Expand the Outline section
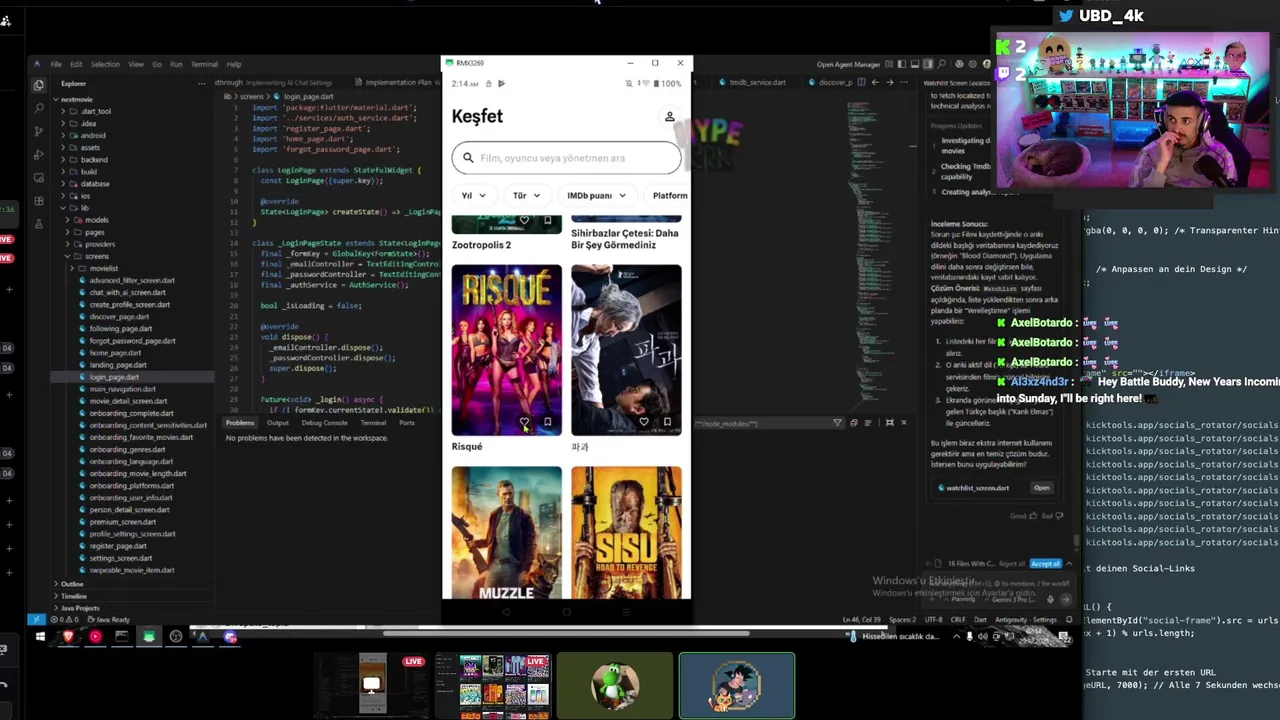 pos(72,584)
